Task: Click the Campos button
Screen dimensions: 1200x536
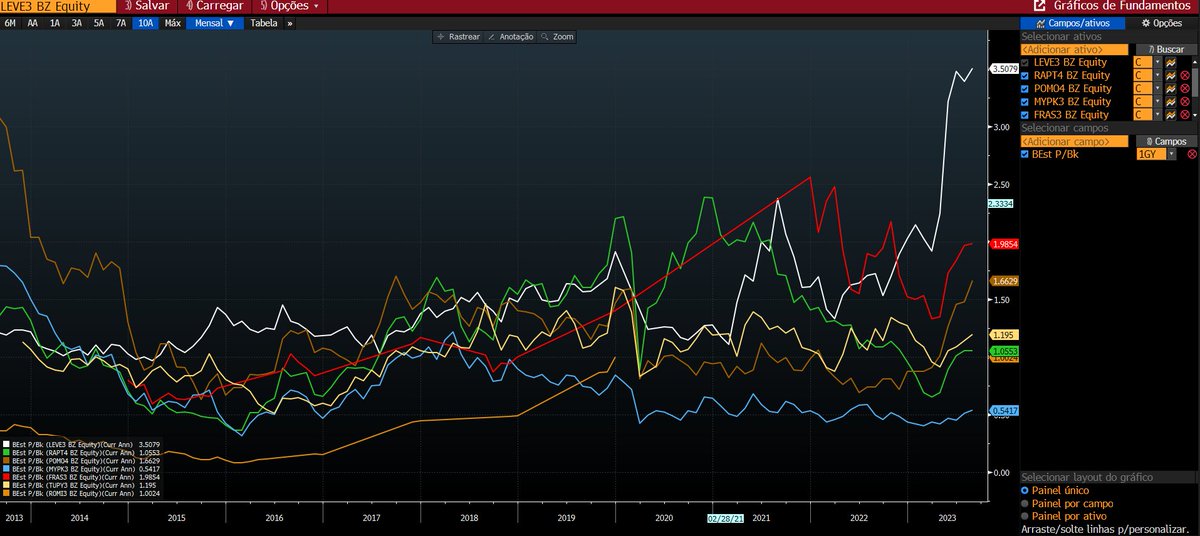Action: [1166, 141]
